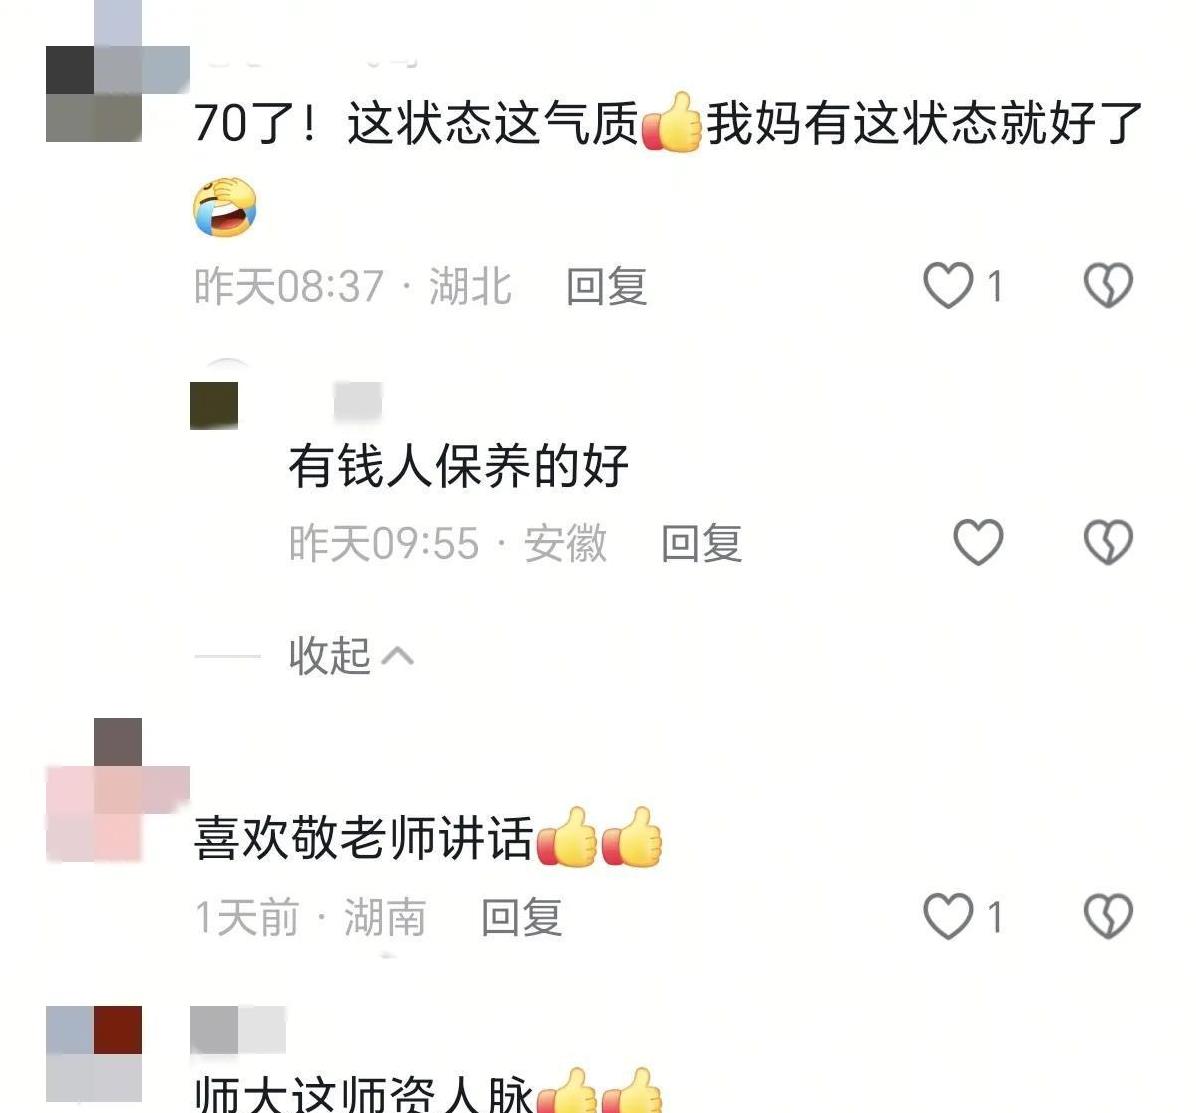This screenshot has width=1196, height=1113.
Task: Open the first commenter's blurred avatar
Action: pos(117,70)
